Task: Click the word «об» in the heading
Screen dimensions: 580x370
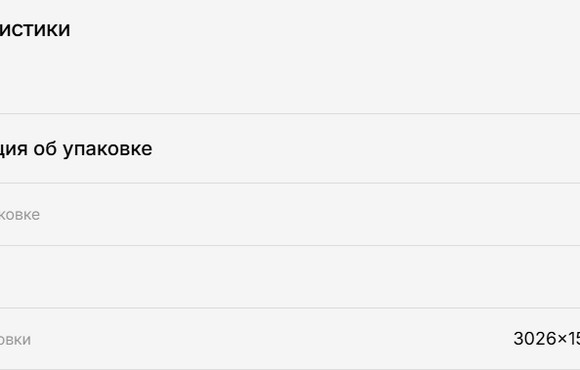Action: (44, 148)
